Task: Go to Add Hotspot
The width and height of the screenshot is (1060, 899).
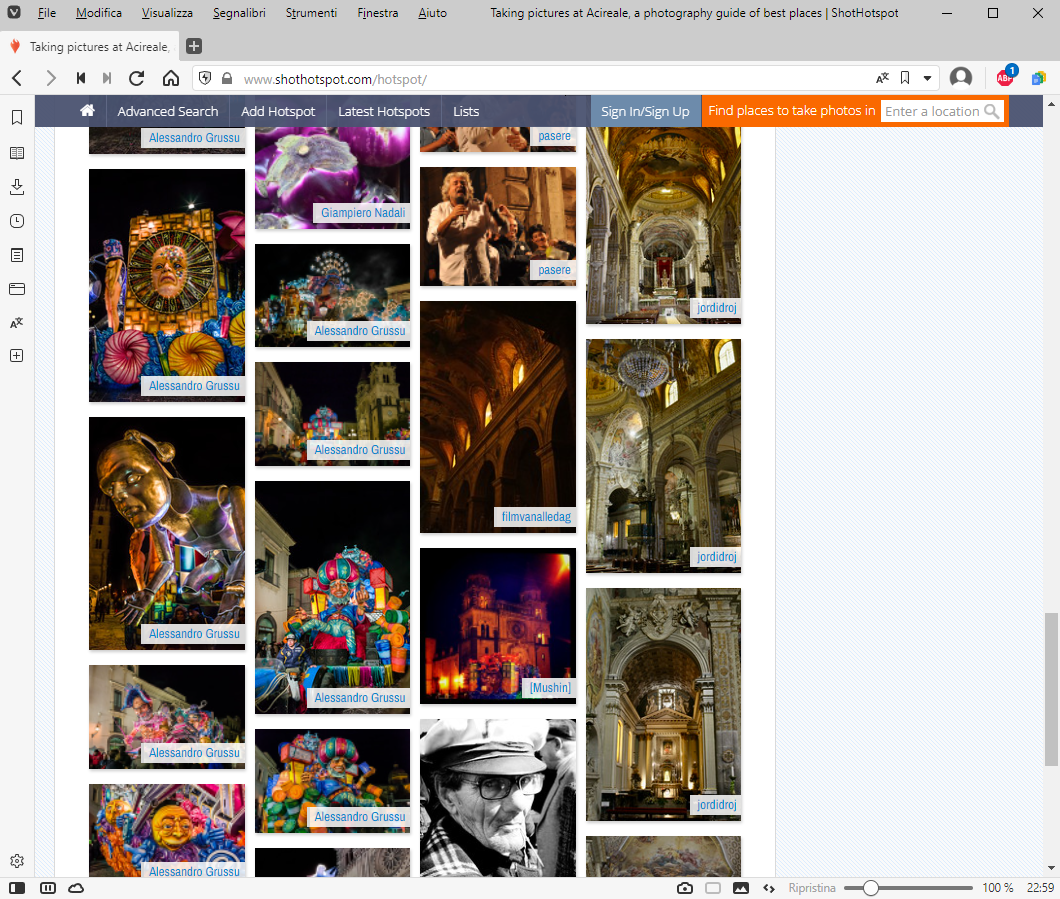Action: click(x=278, y=111)
